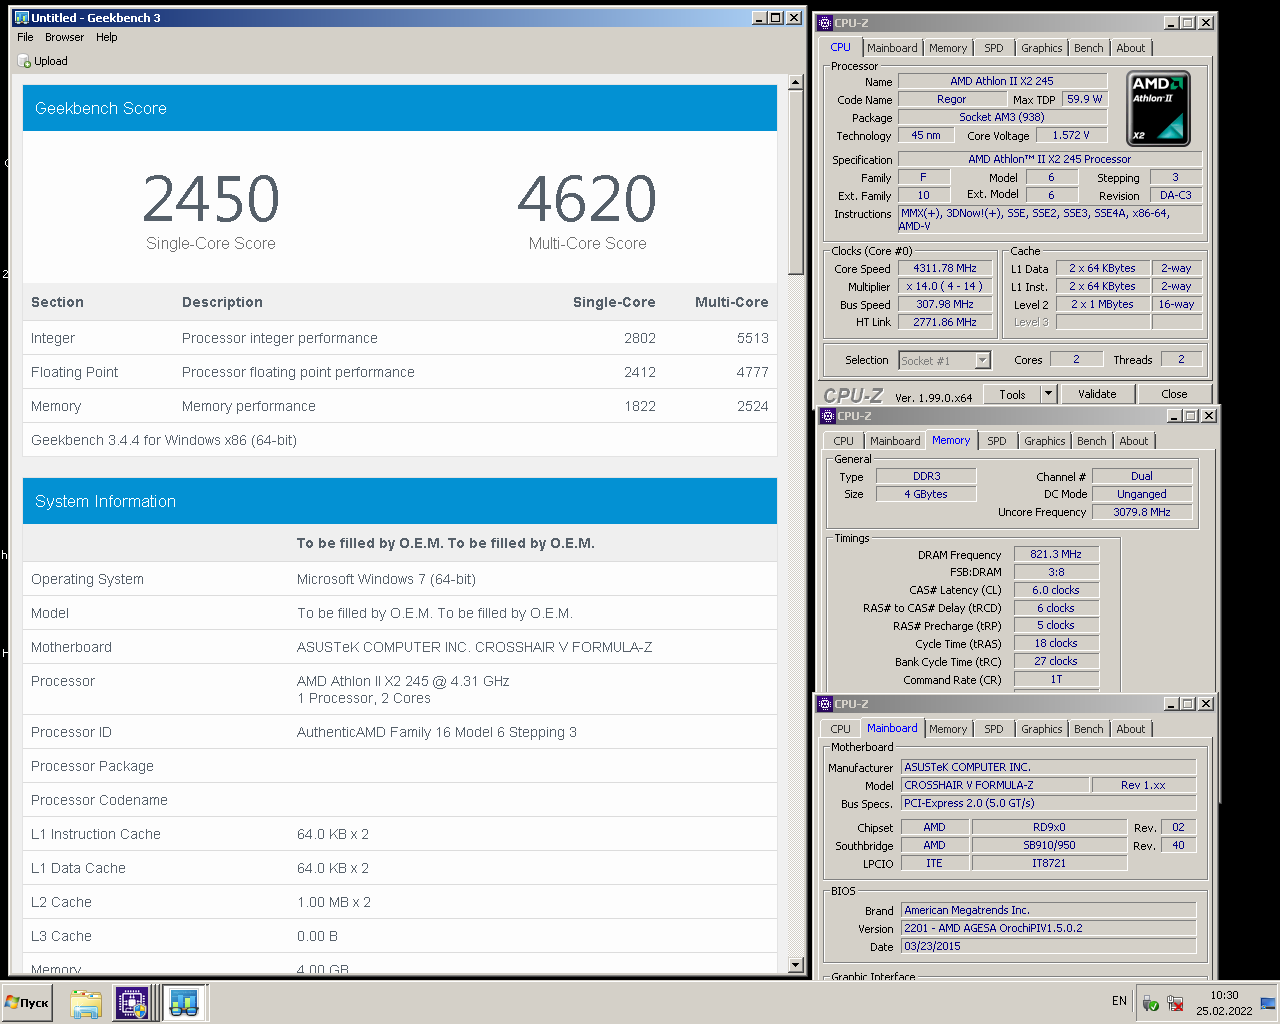Click the security shield tray icon
The image size is (1280, 1024).
tap(1151, 1003)
